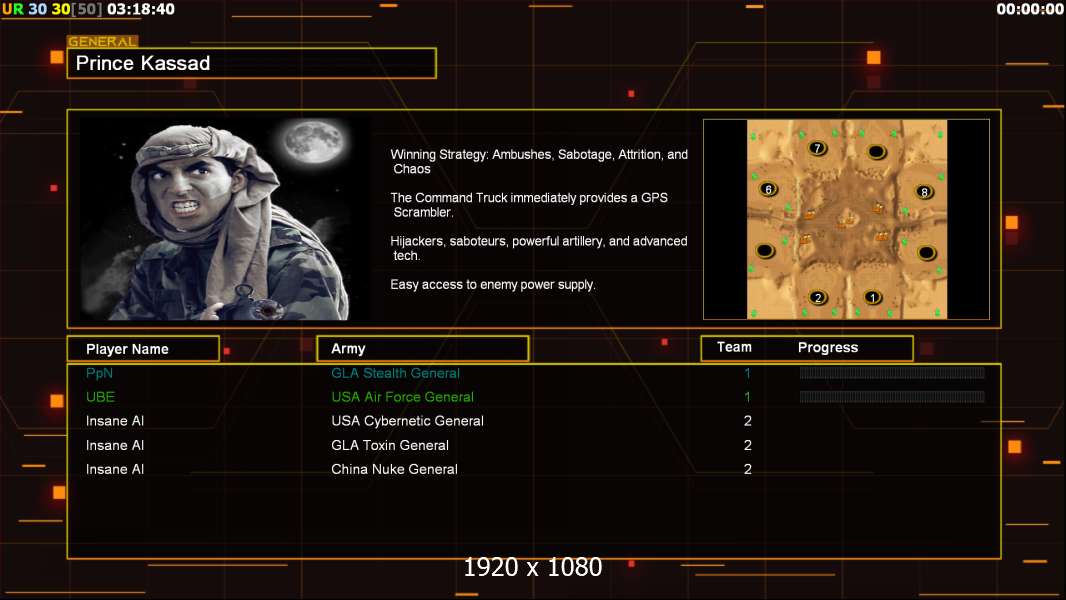Select the empty start slot right of position 7
Viewport: 1066px width, 600px height.
coord(876,151)
